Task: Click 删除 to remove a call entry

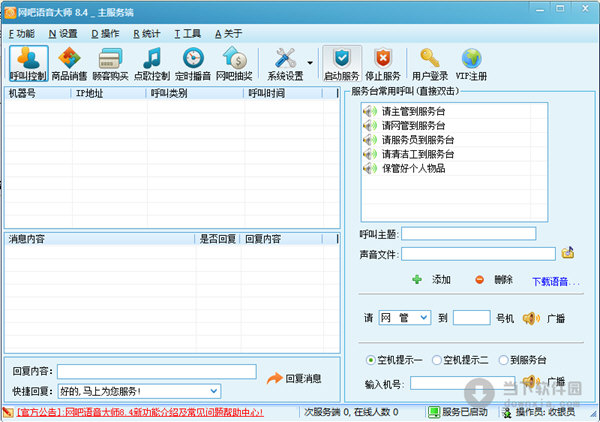Action: [494, 280]
